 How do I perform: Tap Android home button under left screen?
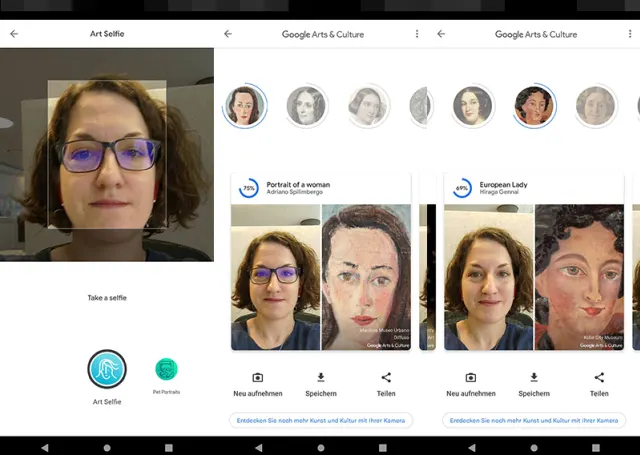(x=107, y=448)
